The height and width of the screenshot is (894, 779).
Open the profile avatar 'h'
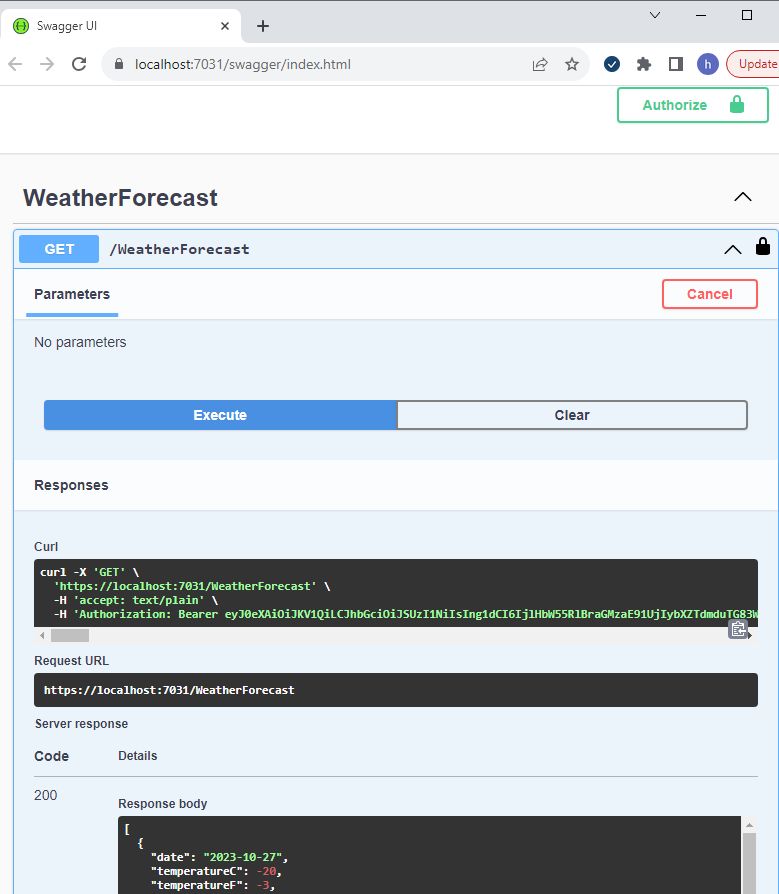tap(708, 64)
